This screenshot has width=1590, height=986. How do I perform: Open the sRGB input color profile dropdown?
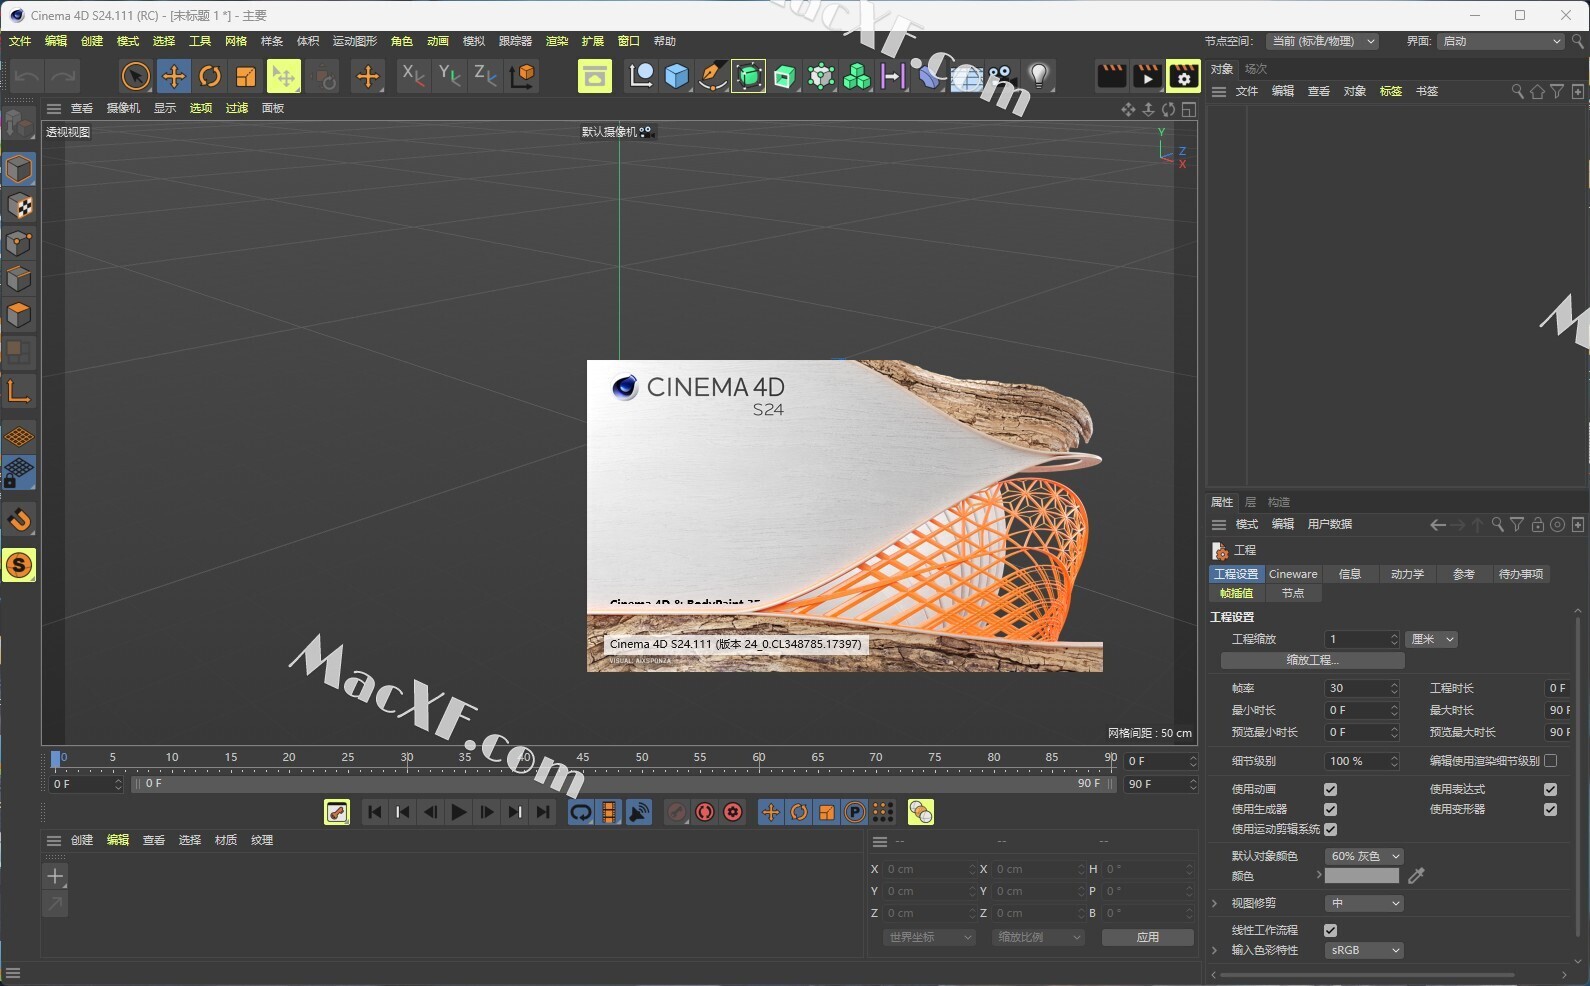[x=1364, y=950]
